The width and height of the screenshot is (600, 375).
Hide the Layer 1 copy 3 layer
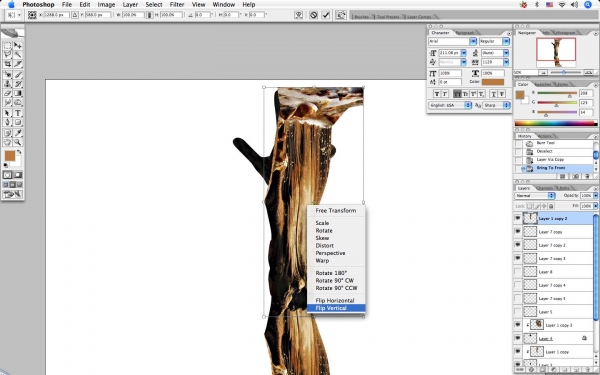(518, 325)
